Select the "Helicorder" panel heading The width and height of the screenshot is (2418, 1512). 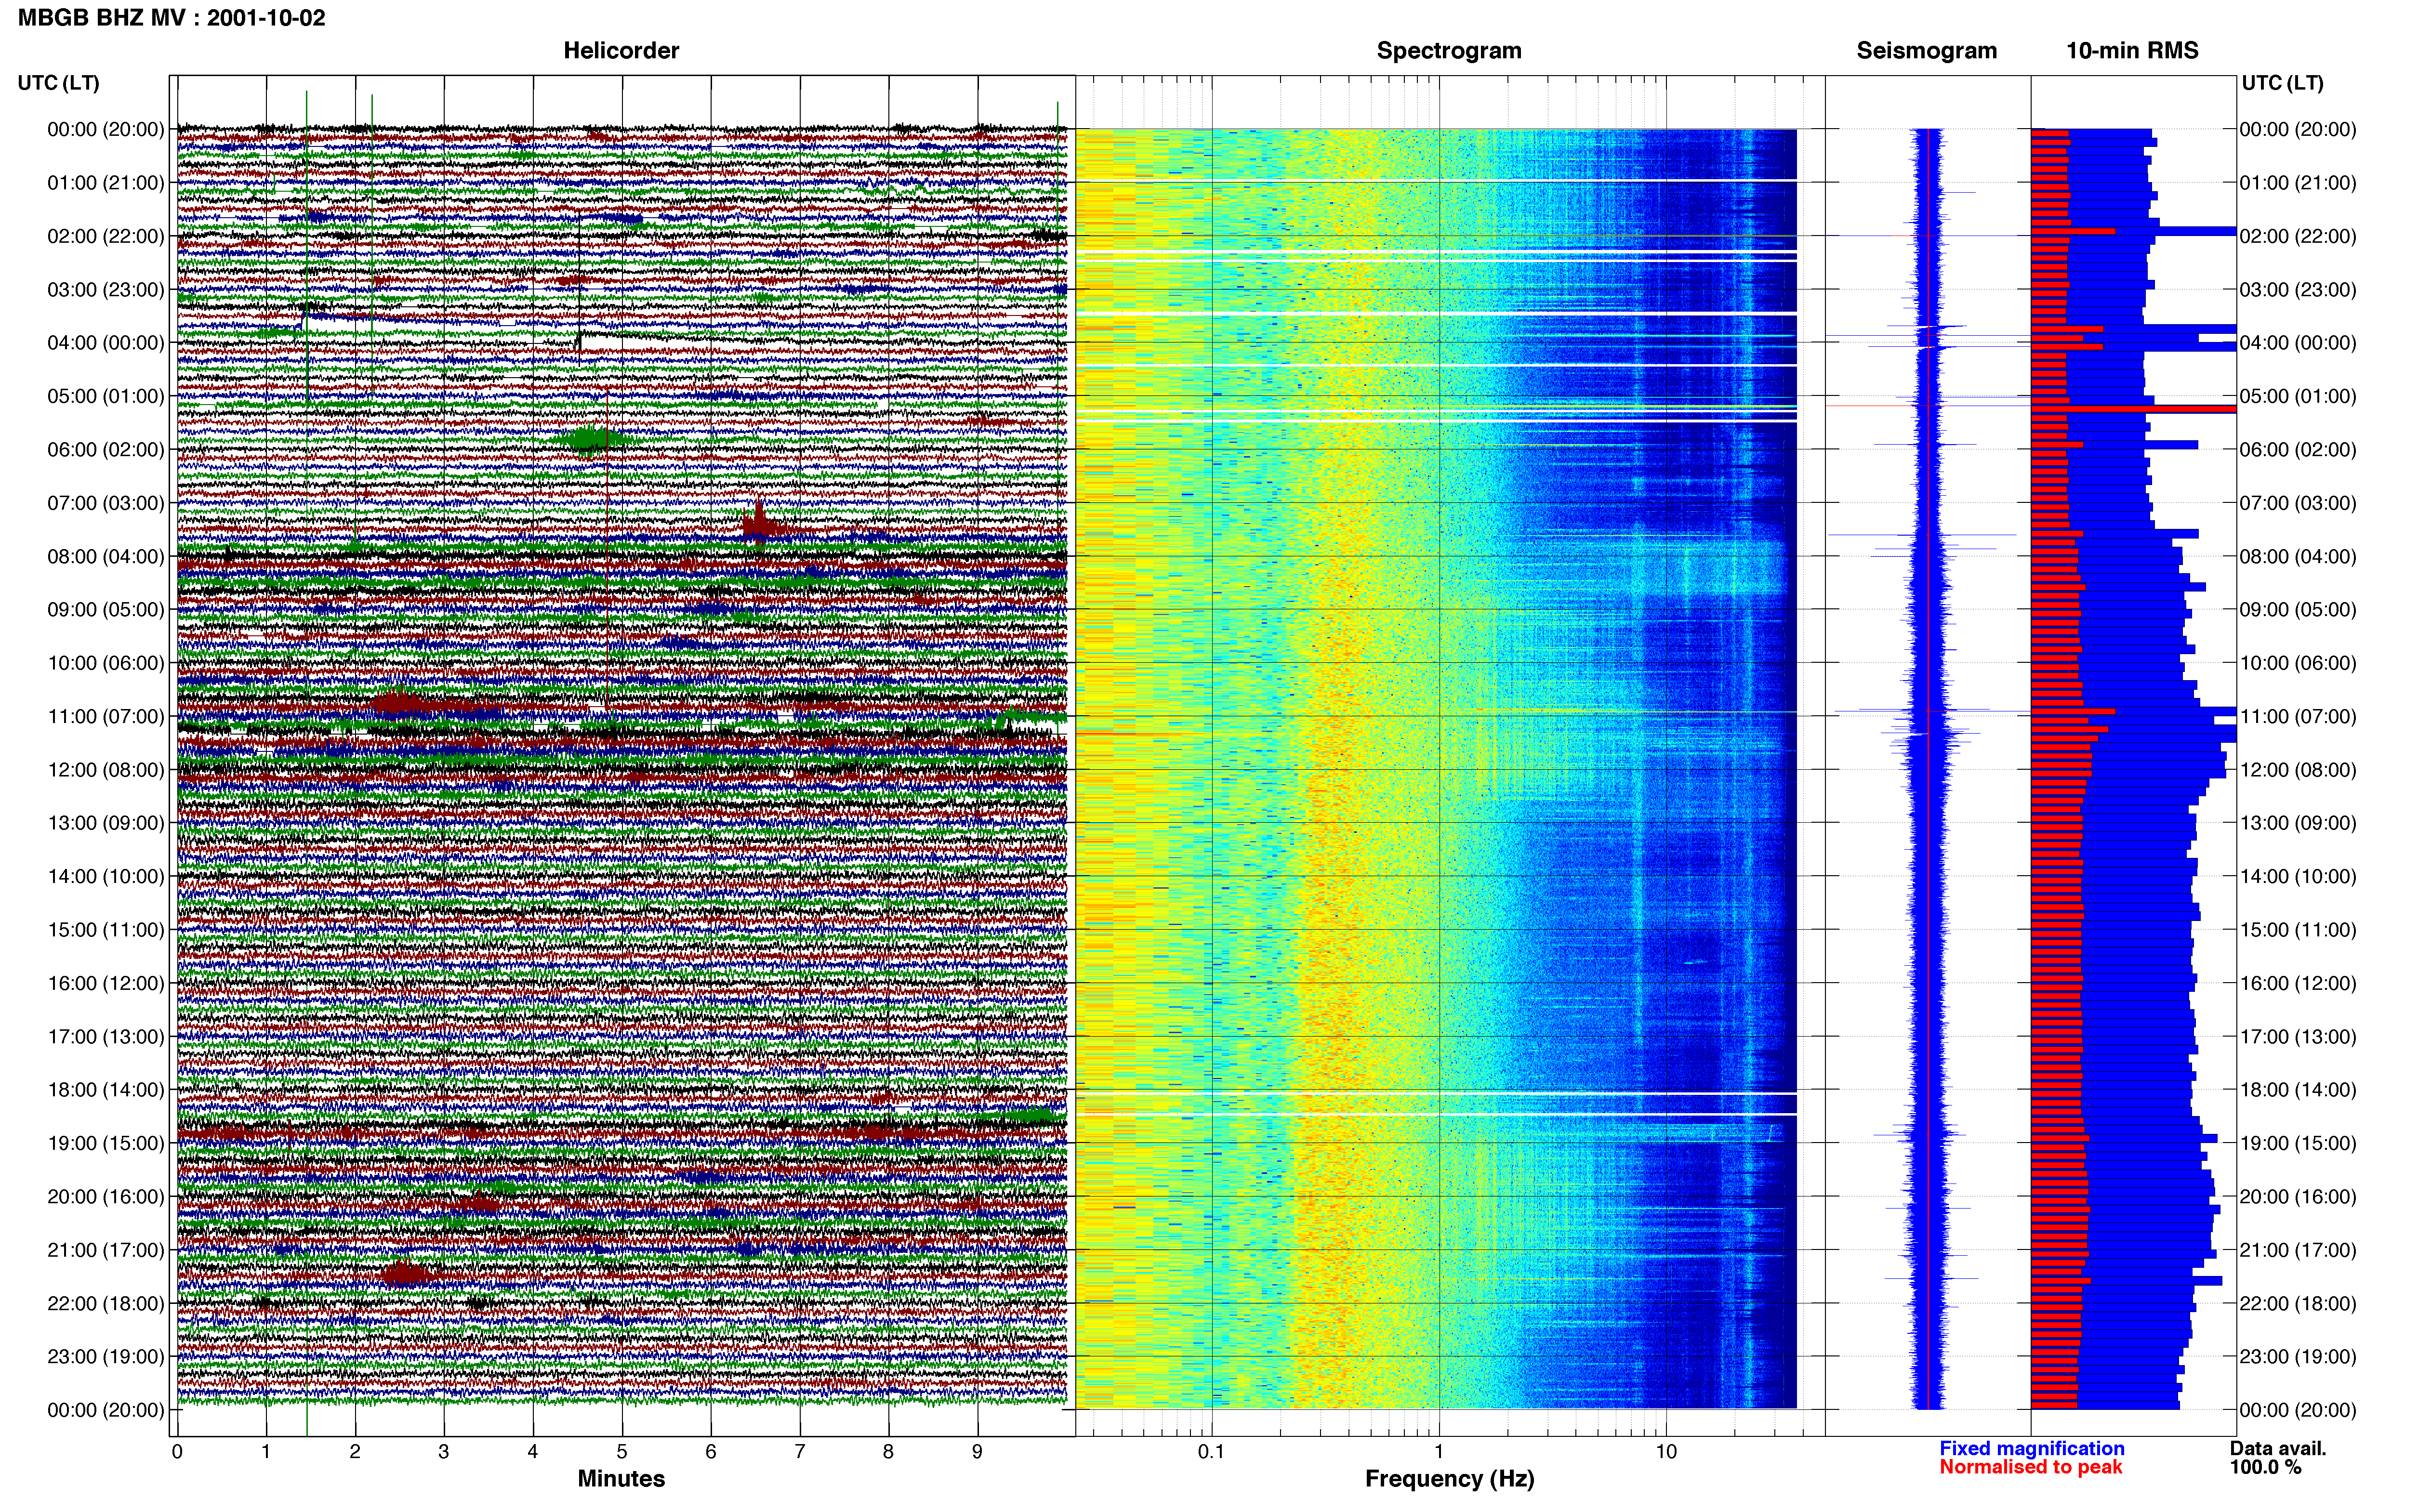[x=621, y=50]
